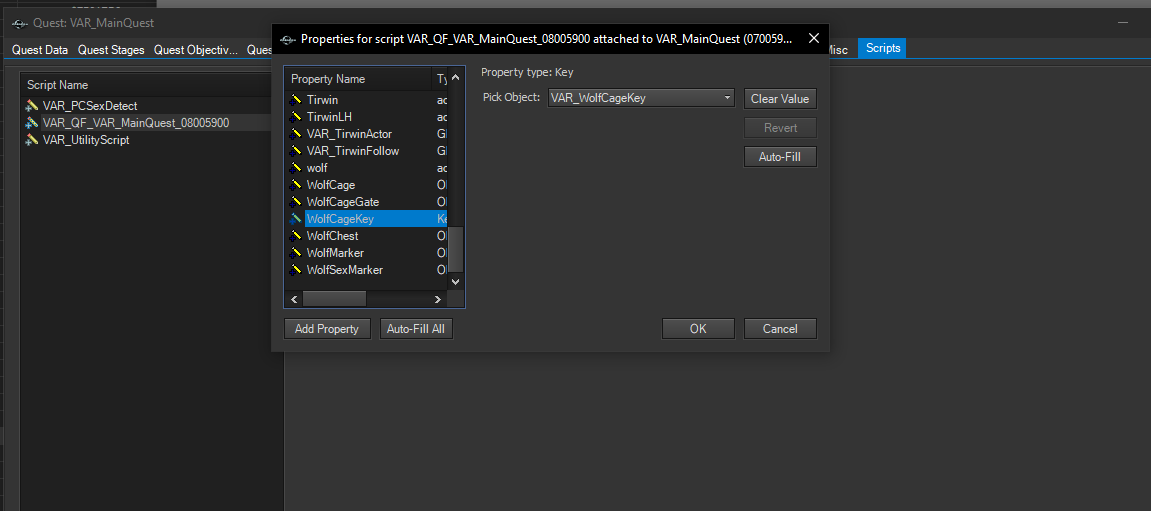The width and height of the screenshot is (1151, 511).
Task: Switch to the Quest Data tab
Action: coord(40,49)
